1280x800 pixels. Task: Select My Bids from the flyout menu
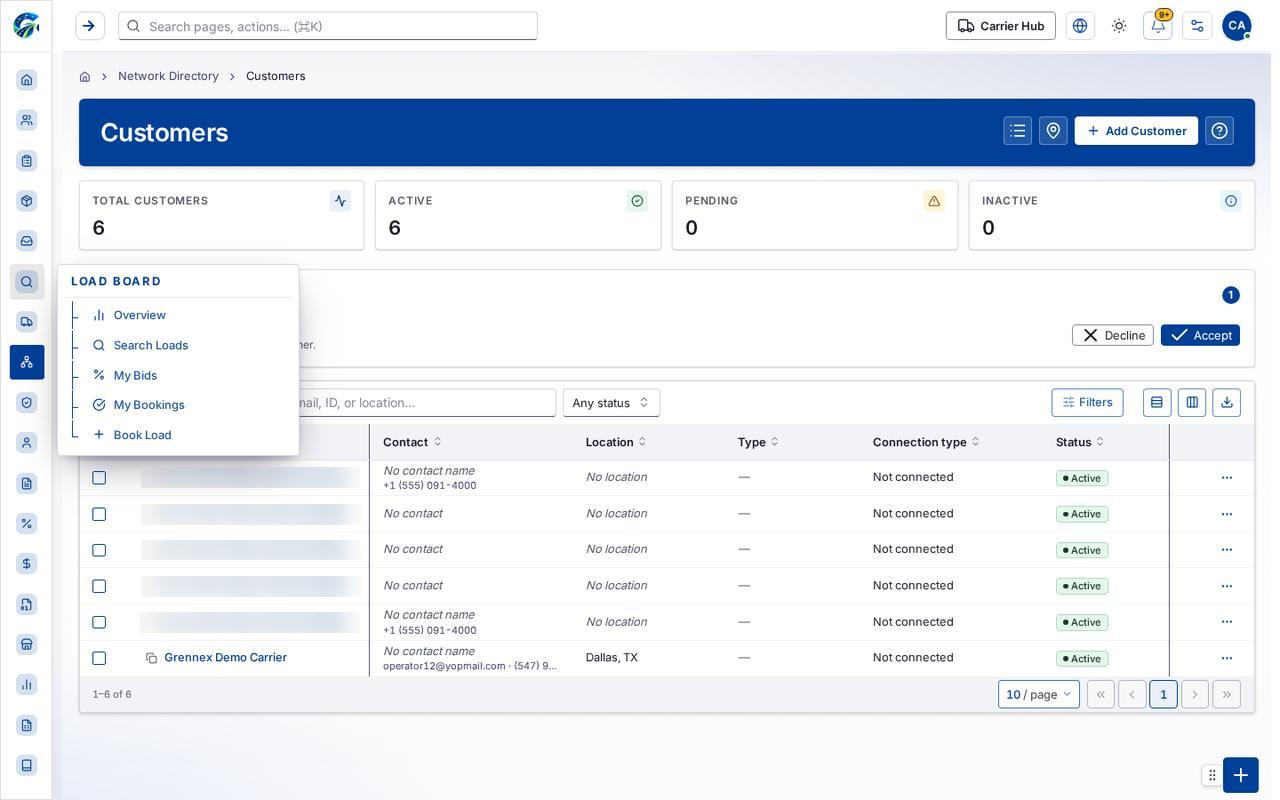(135, 375)
